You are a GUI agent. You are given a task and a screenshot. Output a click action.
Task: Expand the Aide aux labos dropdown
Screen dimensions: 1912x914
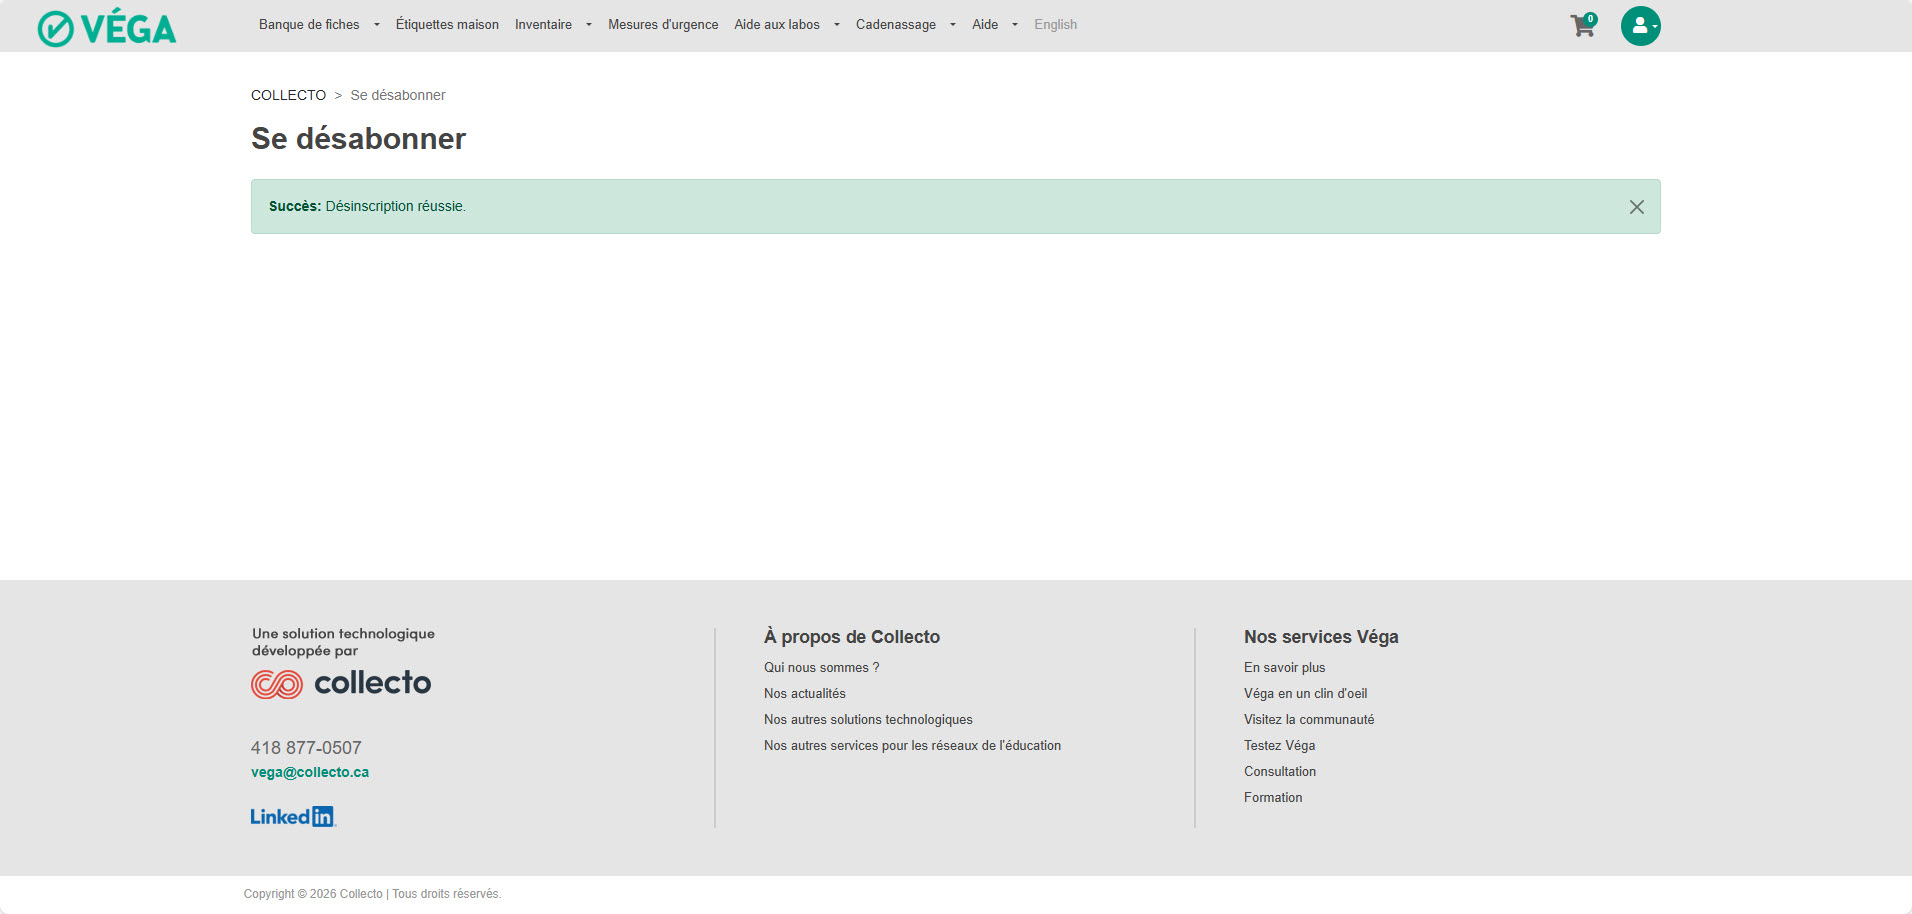tap(786, 25)
